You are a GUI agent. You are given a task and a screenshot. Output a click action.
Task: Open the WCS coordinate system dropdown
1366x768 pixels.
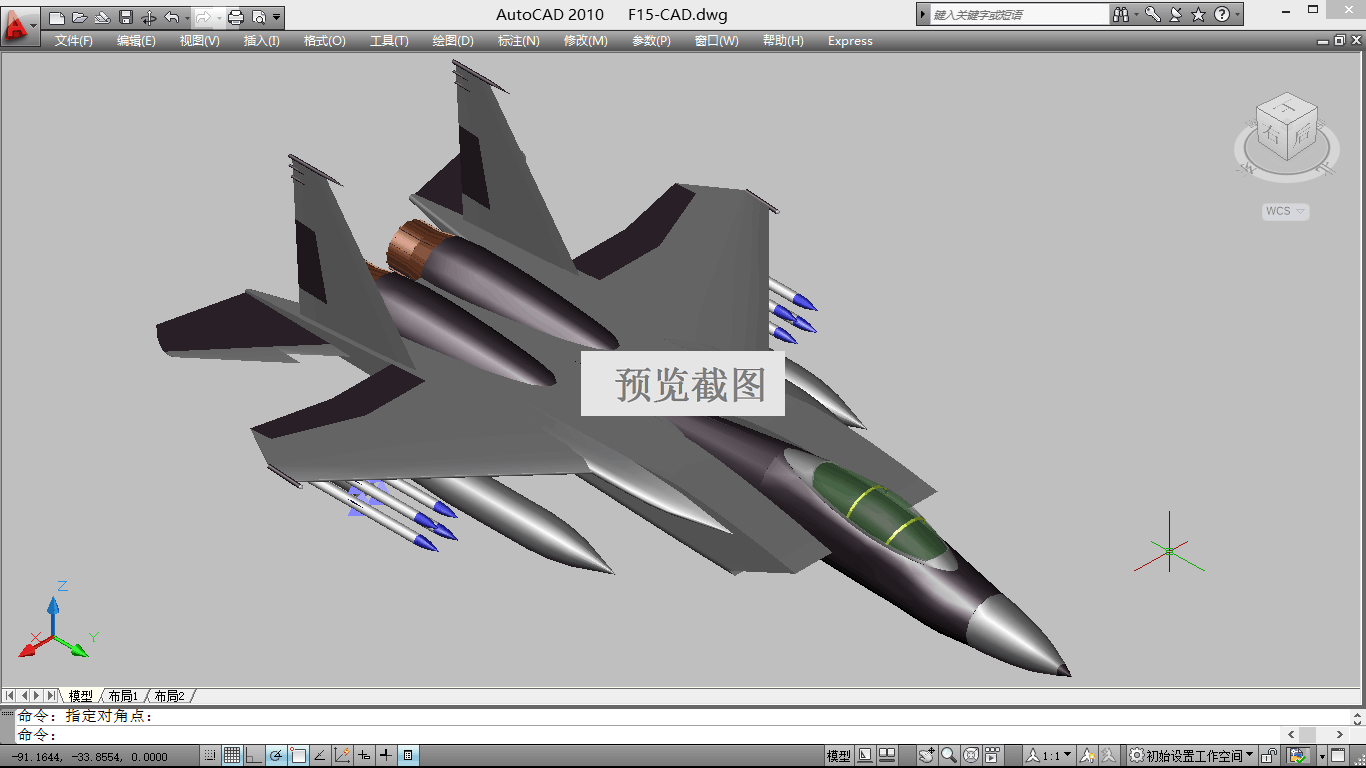[1285, 211]
